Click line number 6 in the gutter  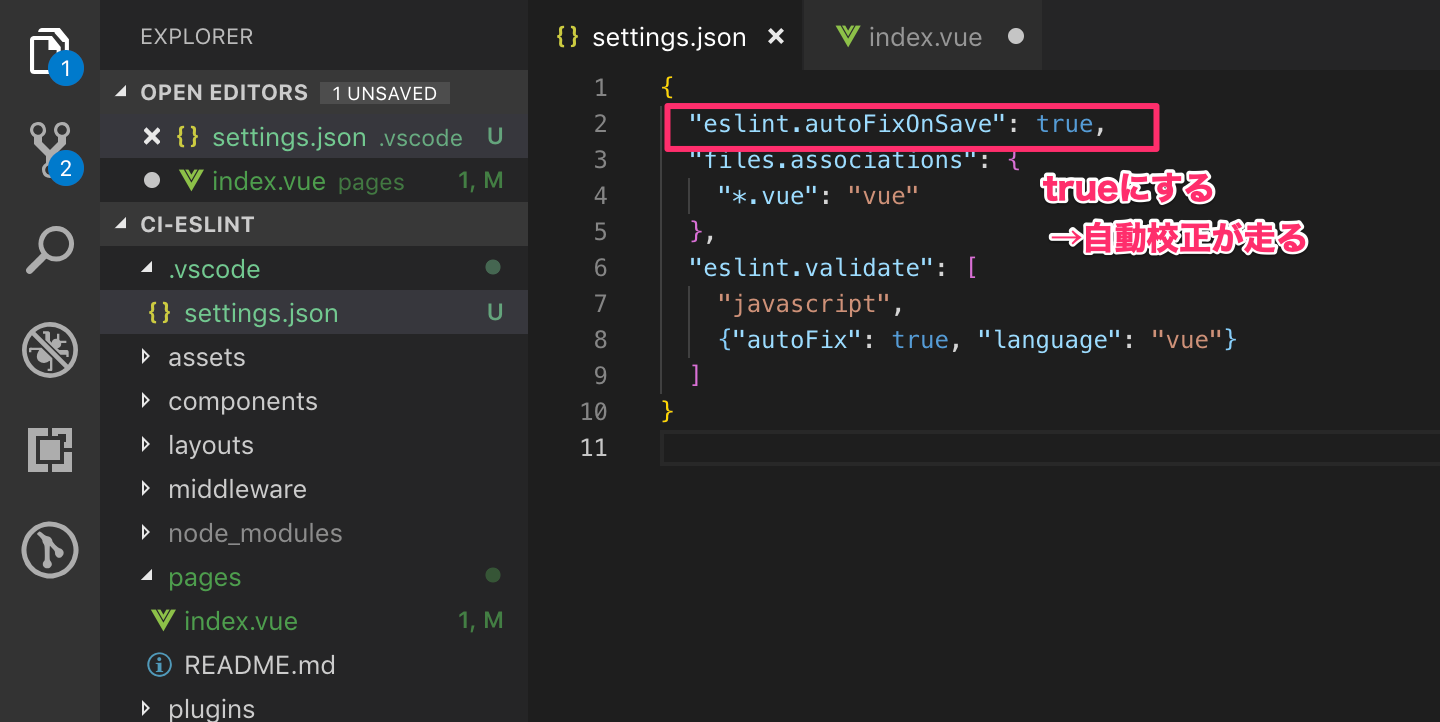point(600,268)
